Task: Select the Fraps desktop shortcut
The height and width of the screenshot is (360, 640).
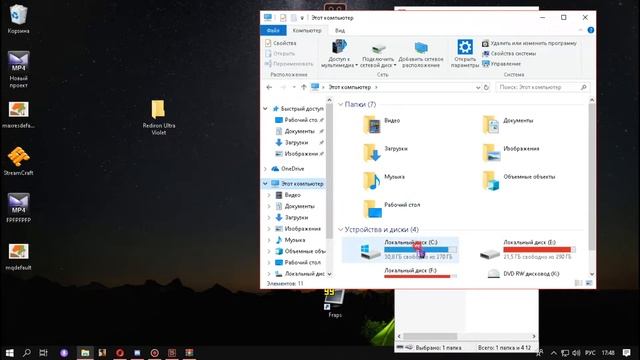Action: 334,303
